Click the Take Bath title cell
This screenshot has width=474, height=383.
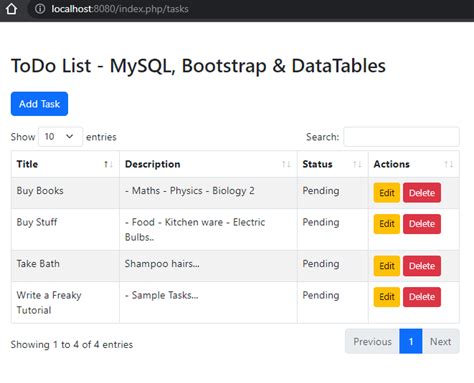tap(65, 266)
